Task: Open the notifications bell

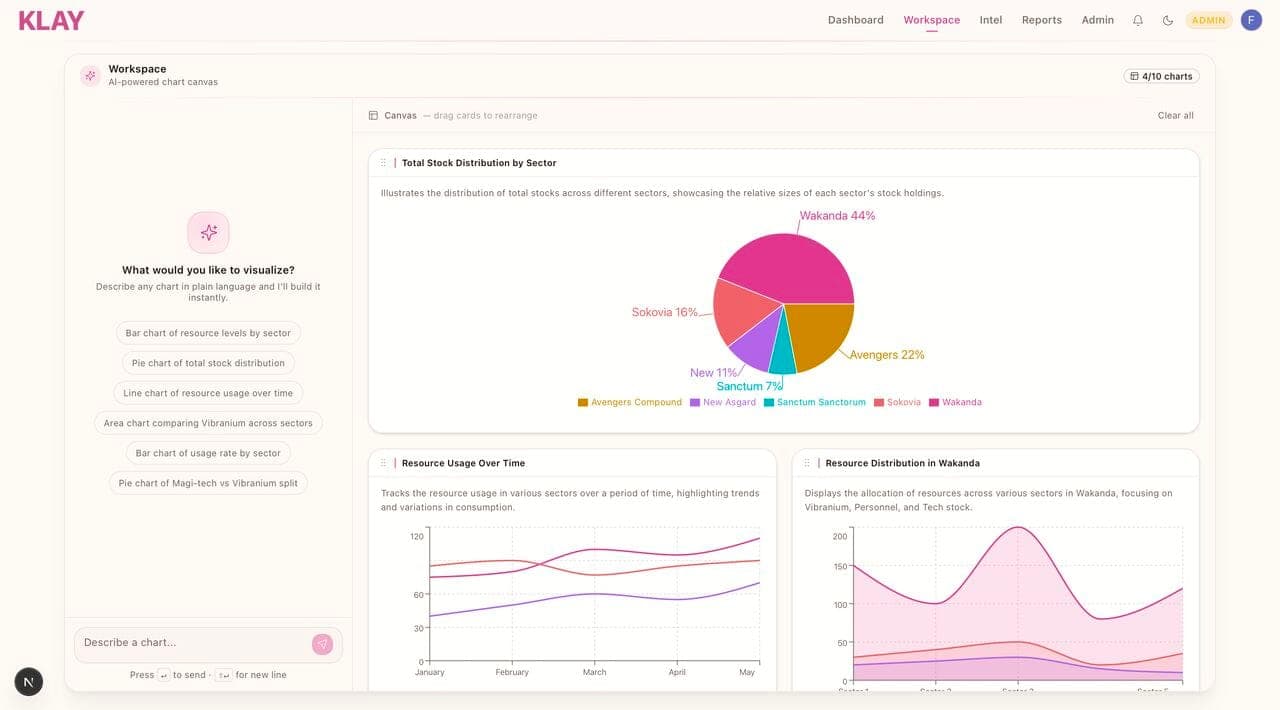Action: point(1138,20)
